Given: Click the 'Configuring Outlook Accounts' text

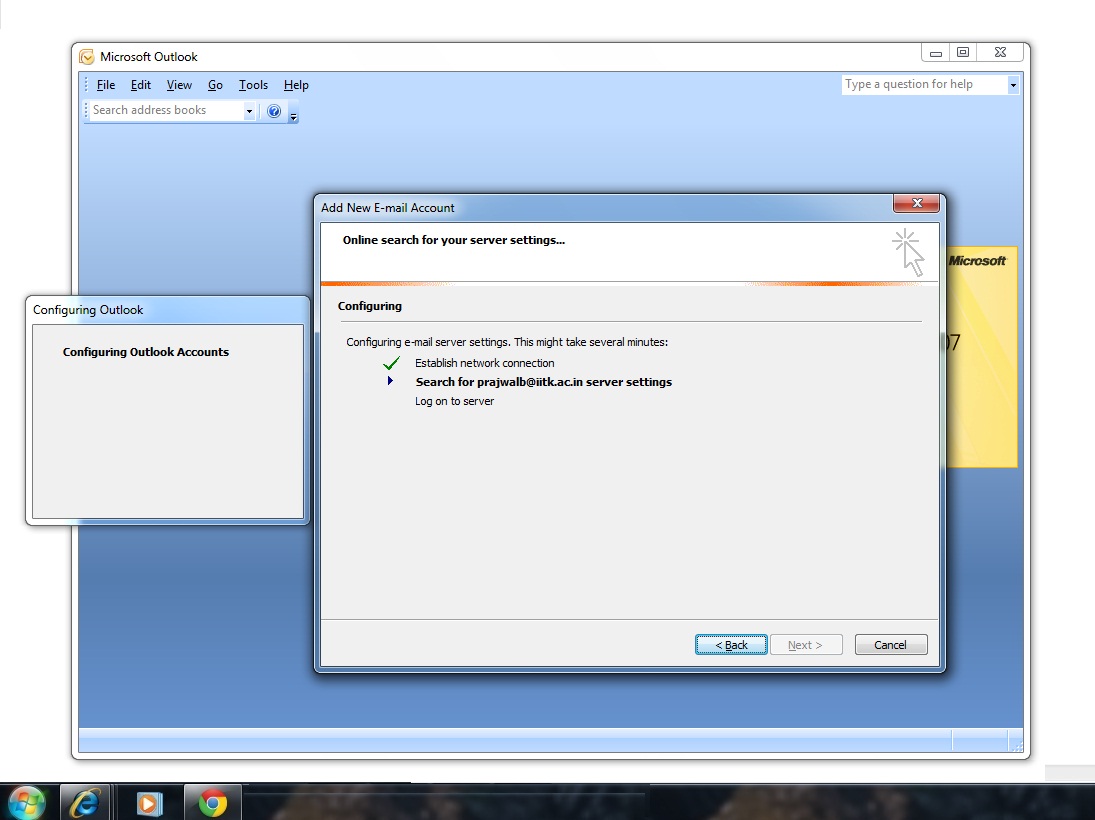Looking at the screenshot, I should tap(146, 352).
